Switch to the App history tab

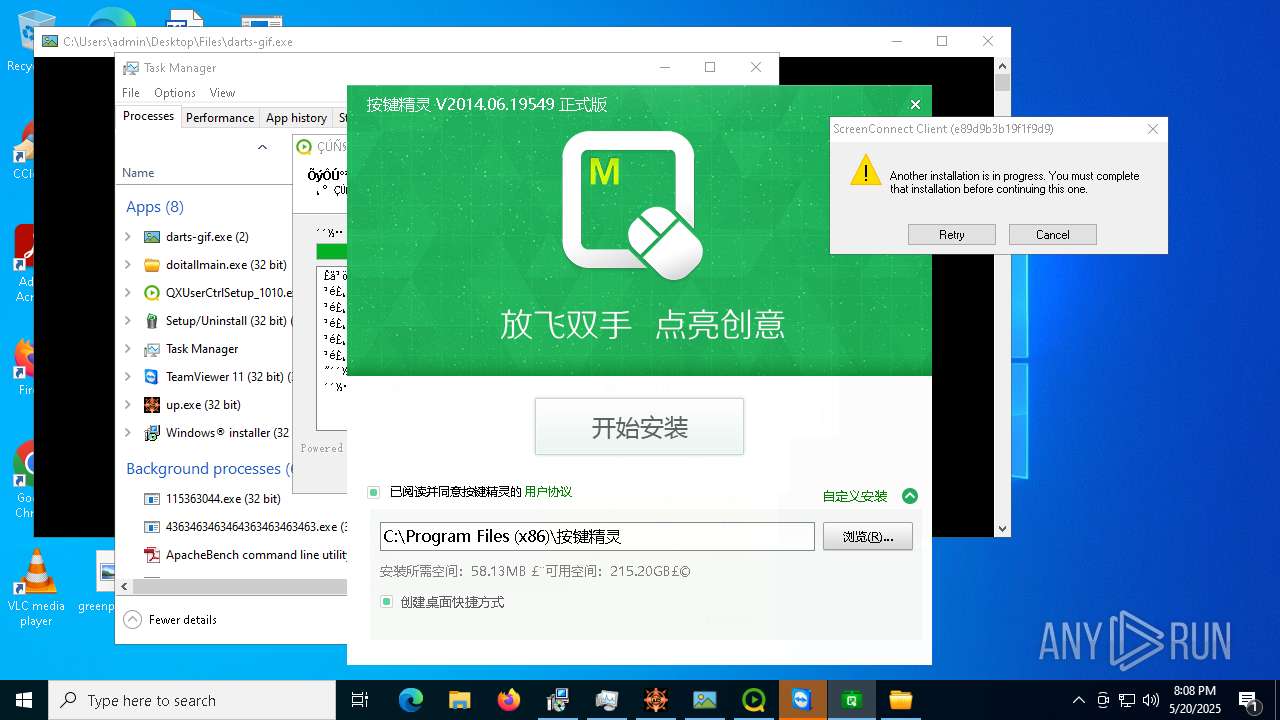[x=296, y=118]
